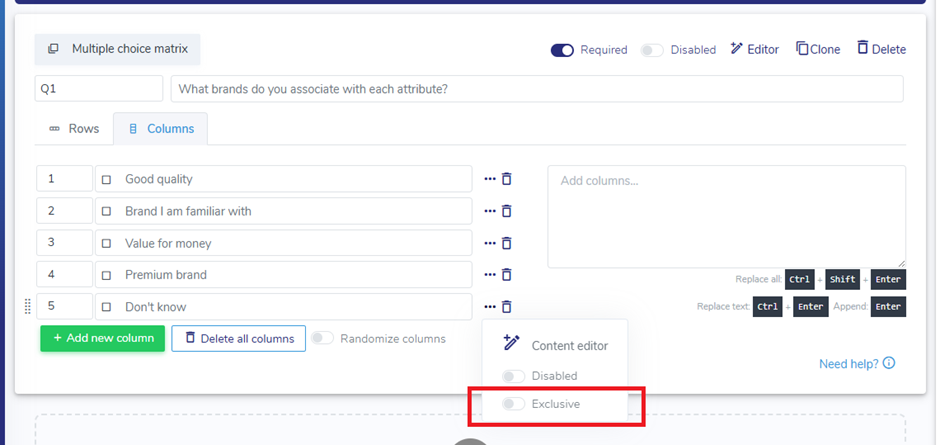The height and width of the screenshot is (445, 940).
Task: Open the Multiple choice matrix type selector
Action: (117, 49)
